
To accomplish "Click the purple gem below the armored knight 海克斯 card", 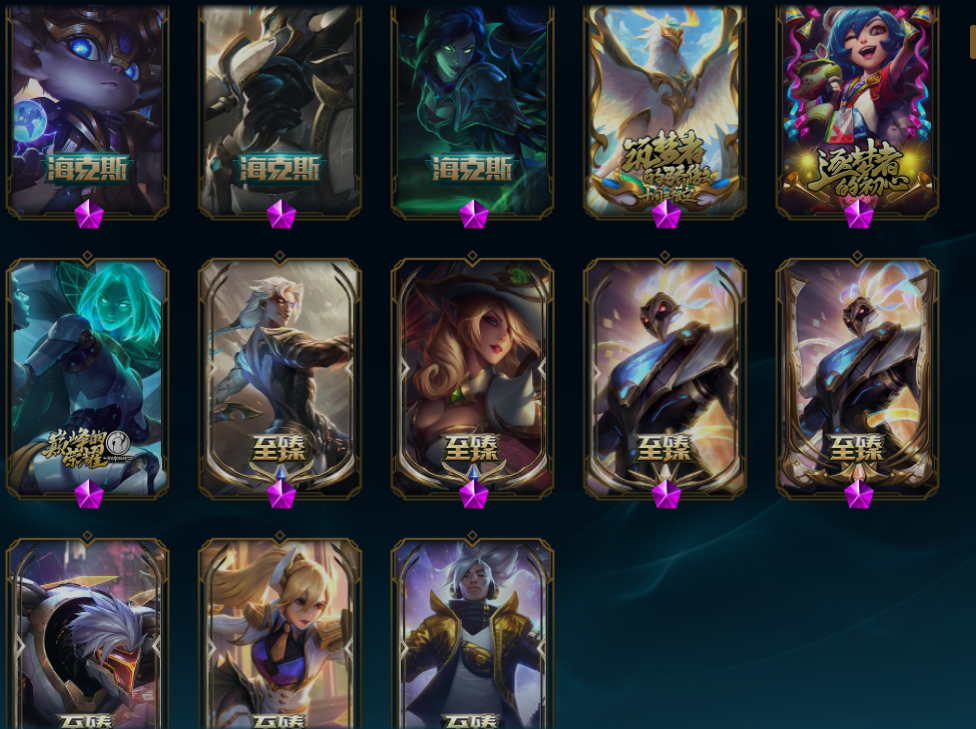I will (x=281, y=214).
